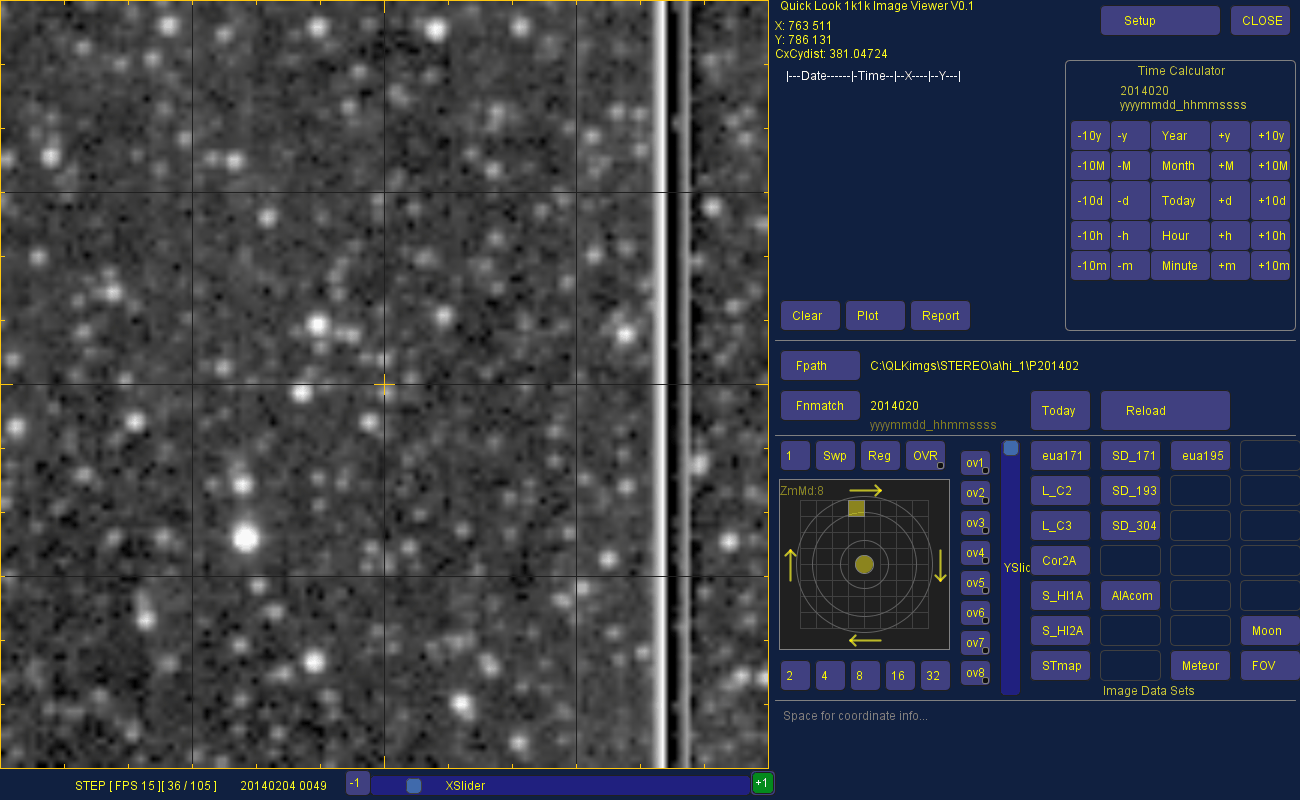Viewport: 1300px width, 800px height.
Task: Load the L_C3 data set
Action: [x=1060, y=526]
